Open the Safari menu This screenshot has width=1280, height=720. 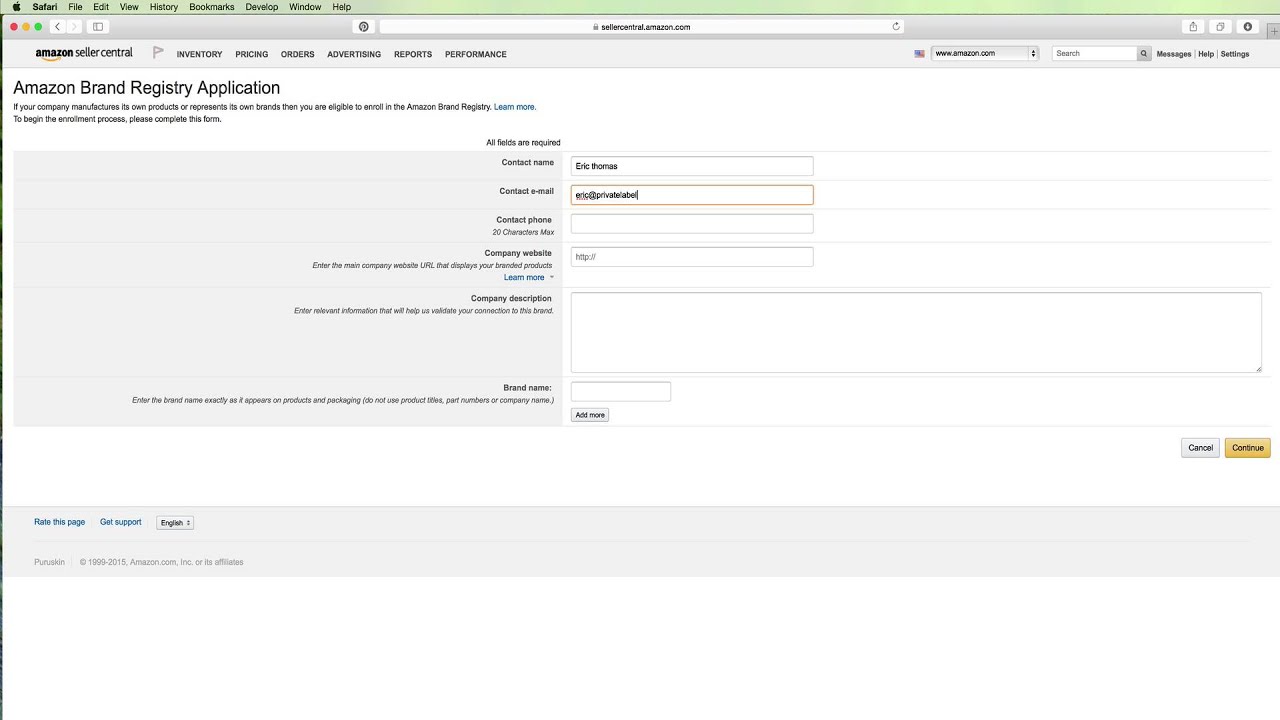44,7
